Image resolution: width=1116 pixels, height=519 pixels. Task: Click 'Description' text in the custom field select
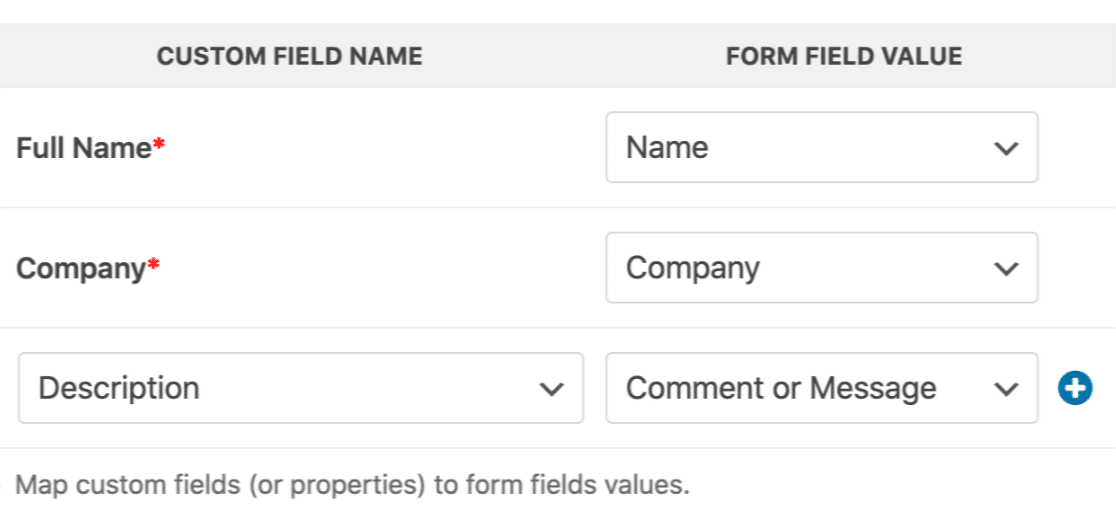(119, 388)
